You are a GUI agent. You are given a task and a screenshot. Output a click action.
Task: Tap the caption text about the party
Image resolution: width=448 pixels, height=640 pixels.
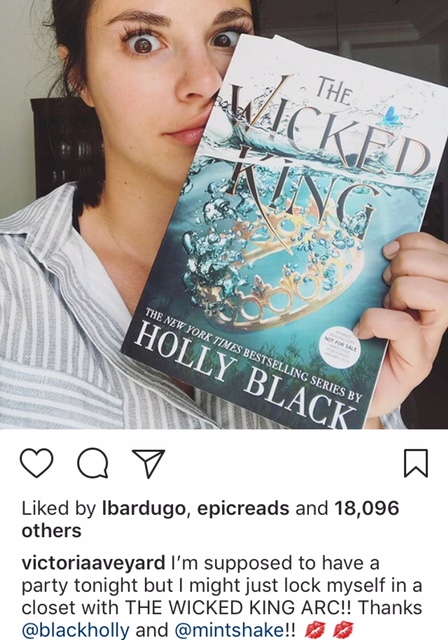pos(222,596)
